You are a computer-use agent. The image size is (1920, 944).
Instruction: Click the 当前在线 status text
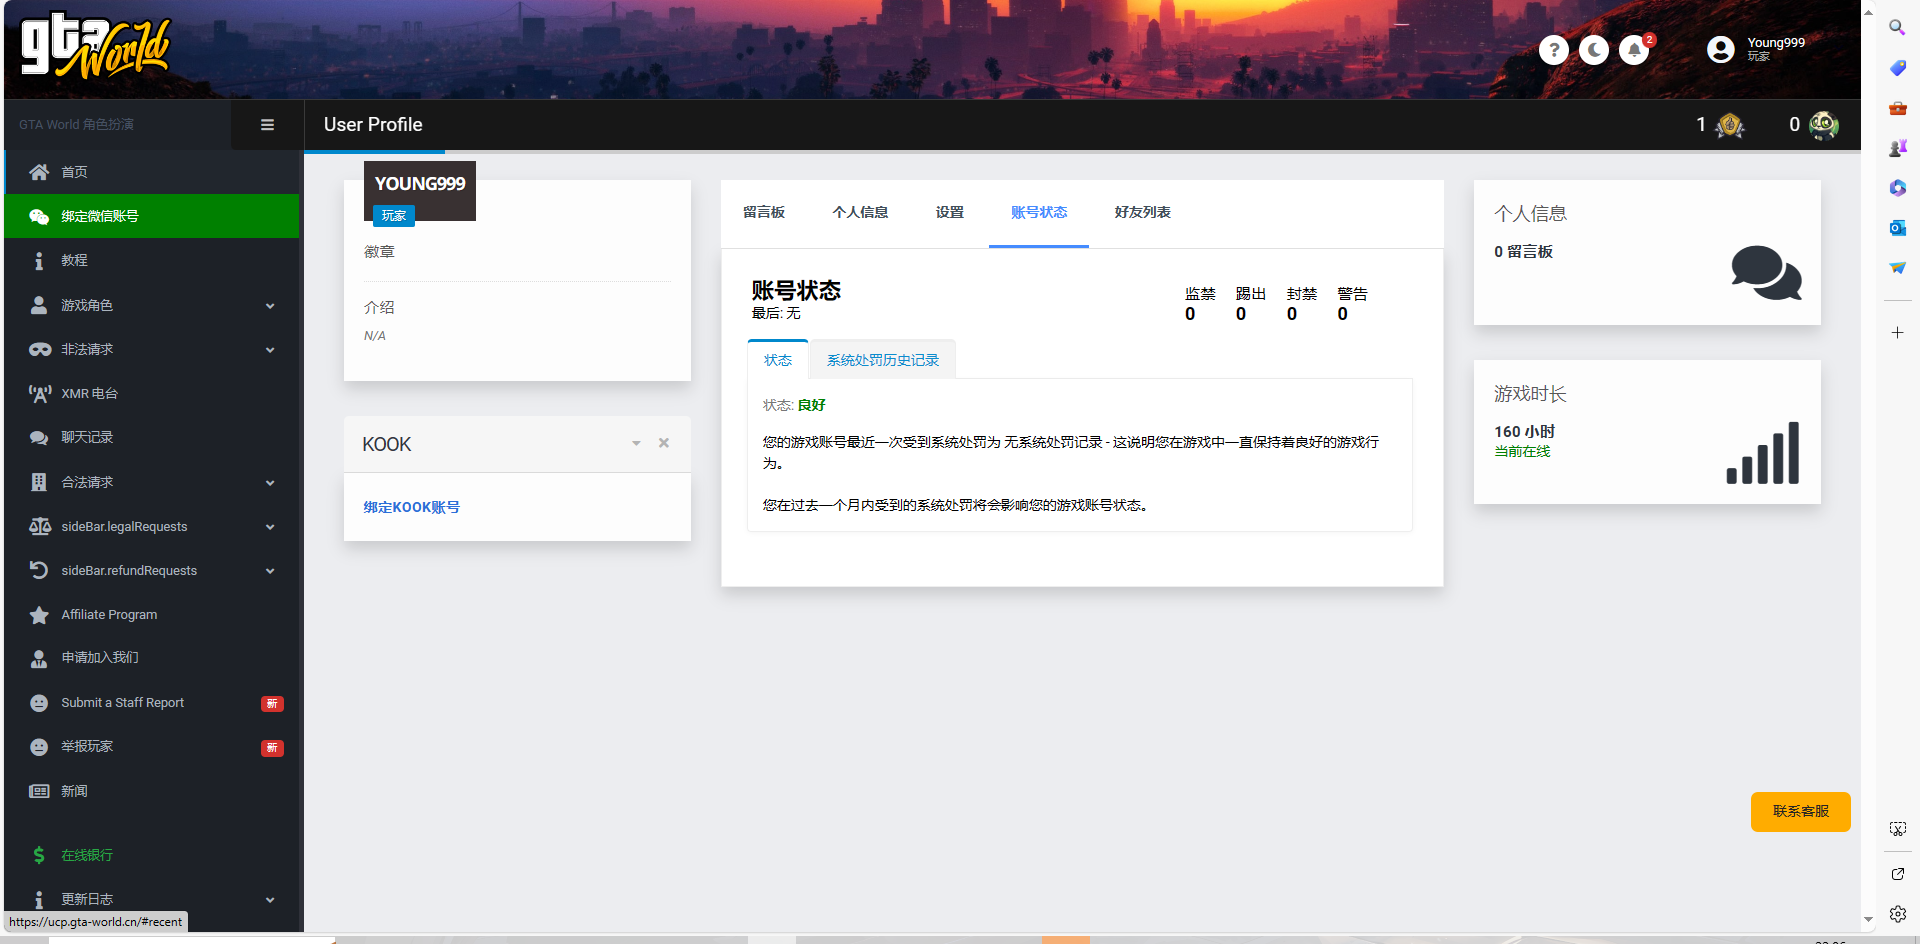tap(1522, 452)
